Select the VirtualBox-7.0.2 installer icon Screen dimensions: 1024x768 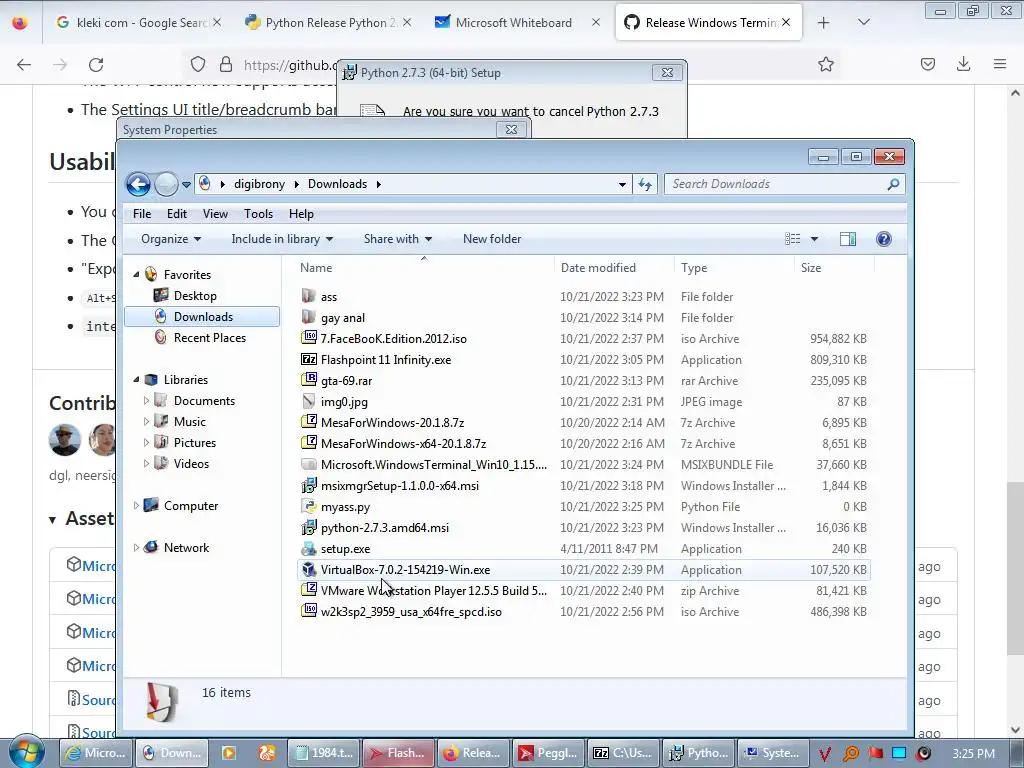point(309,569)
